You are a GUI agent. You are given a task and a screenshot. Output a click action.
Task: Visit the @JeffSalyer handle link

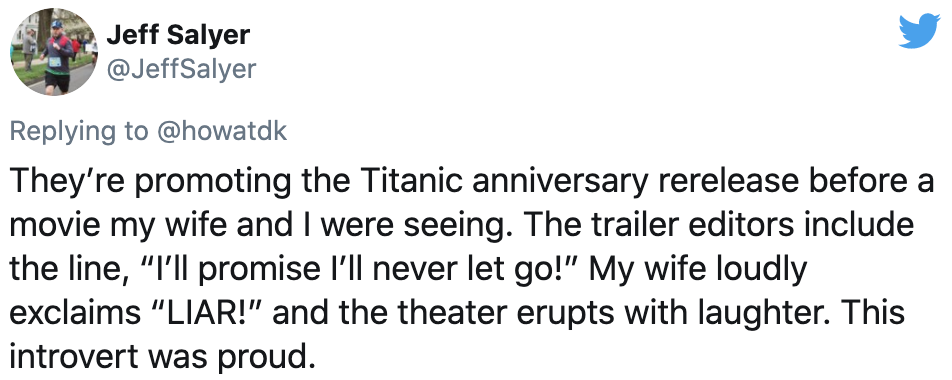(181, 70)
